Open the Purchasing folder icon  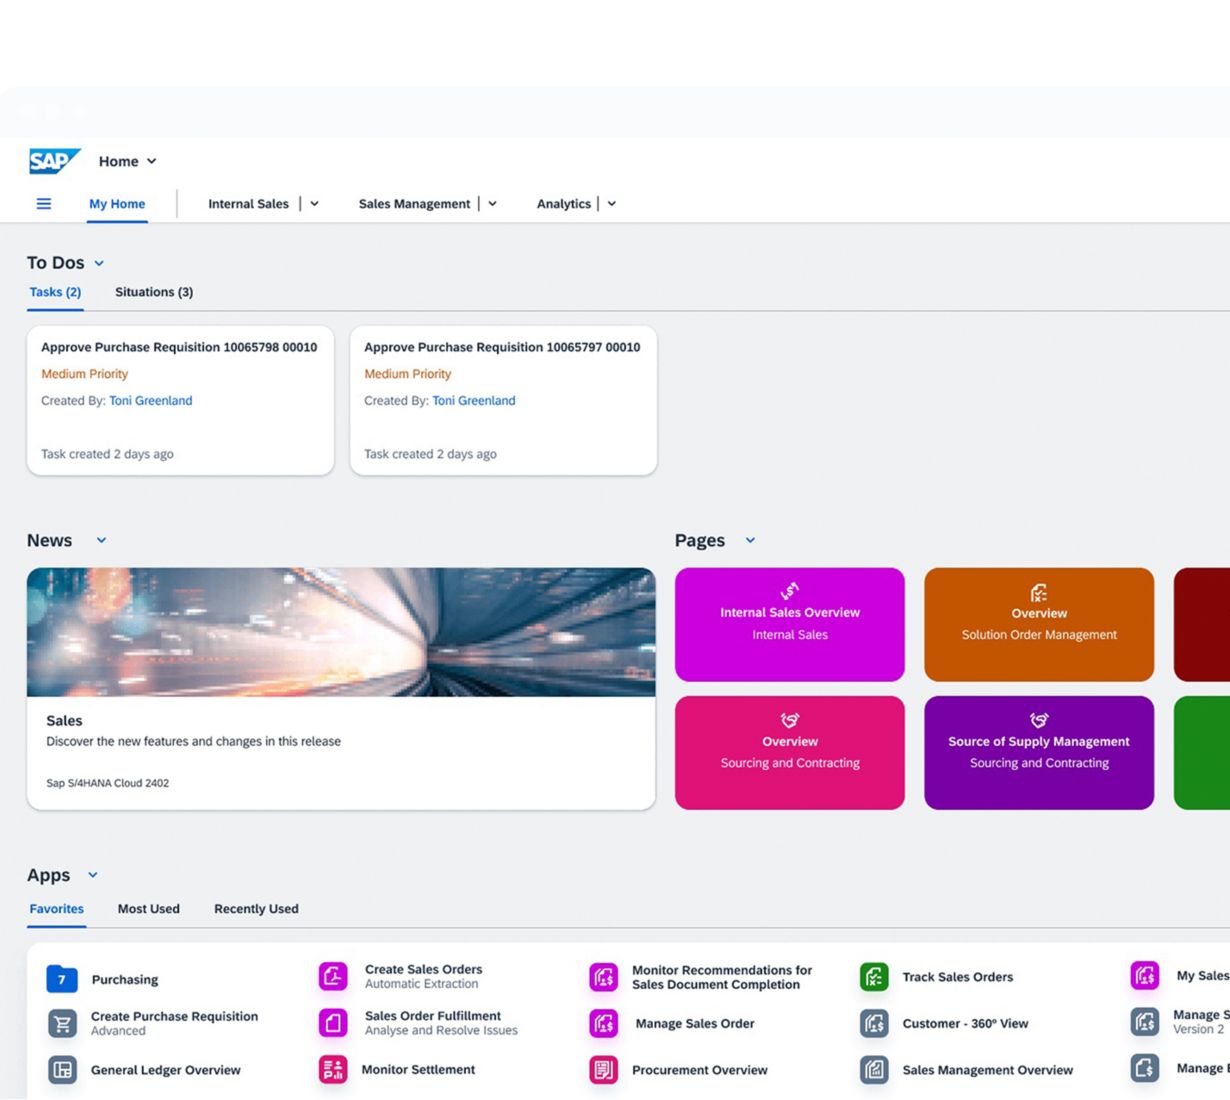coord(62,979)
